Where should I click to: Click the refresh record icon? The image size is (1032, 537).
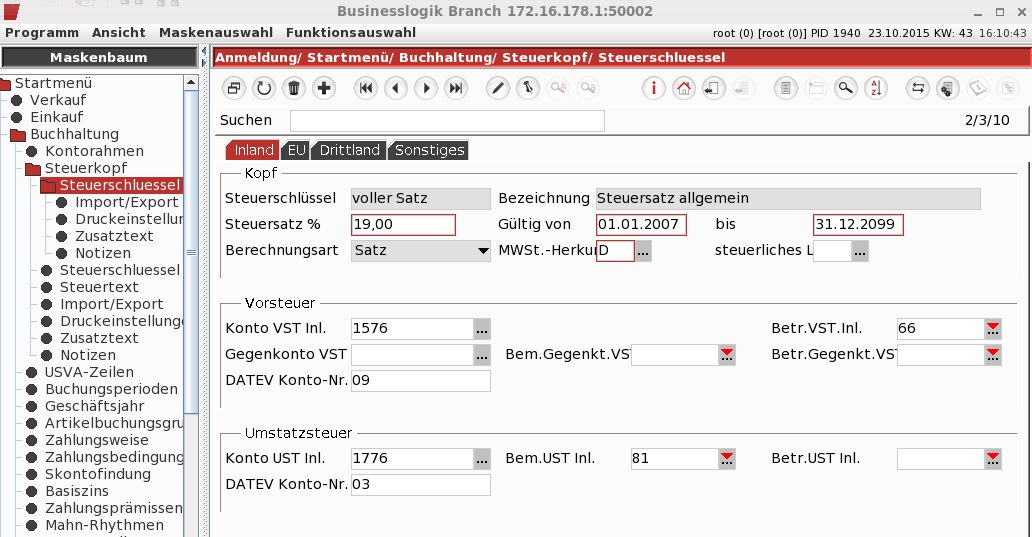tap(264, 88)
